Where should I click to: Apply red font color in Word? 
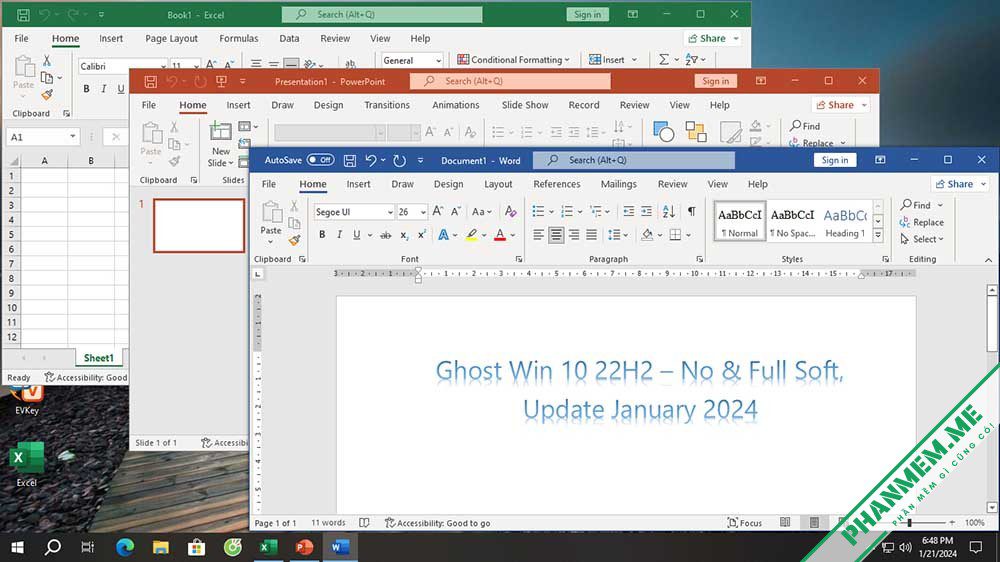pos(500,235)
